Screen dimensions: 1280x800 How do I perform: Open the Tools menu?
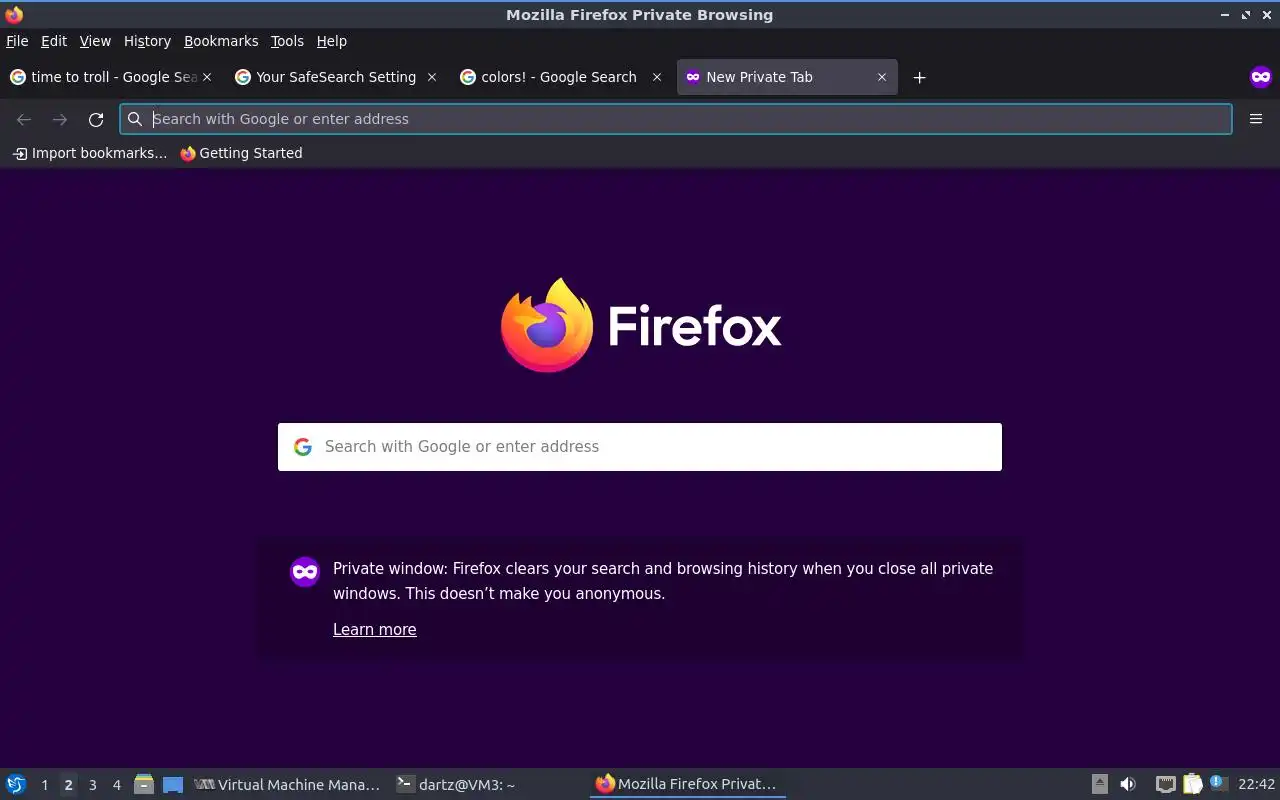[x=287, y=41]
